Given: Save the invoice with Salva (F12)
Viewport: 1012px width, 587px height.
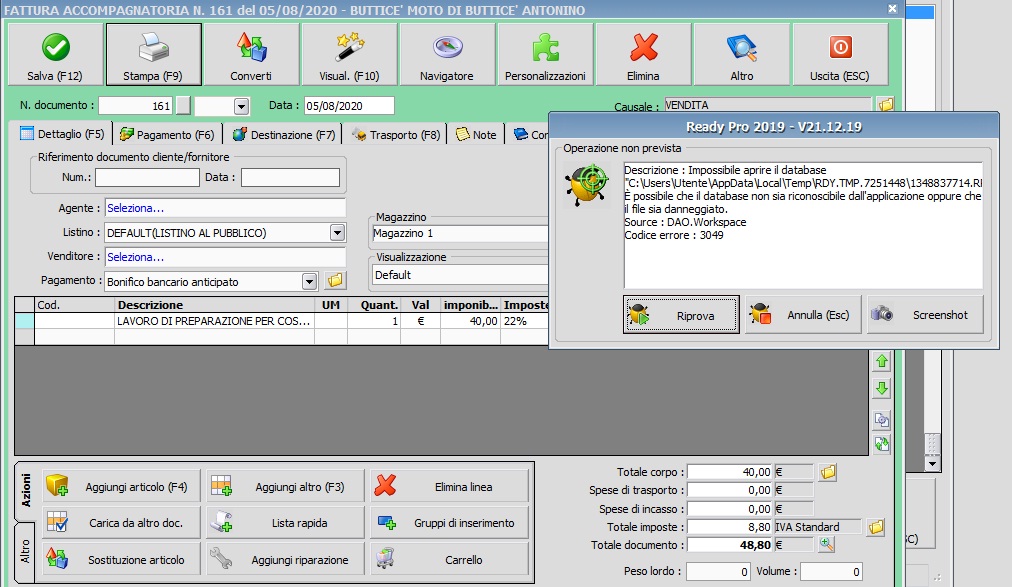Looking at the screenshot, I should point(56,54).
